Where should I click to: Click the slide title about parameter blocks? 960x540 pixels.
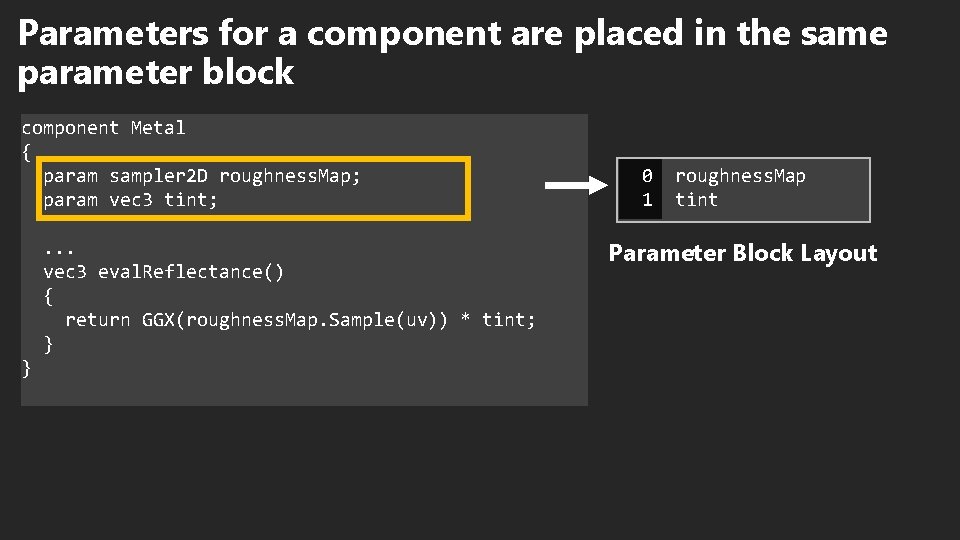pyautogui.click(x=452, y=53)
